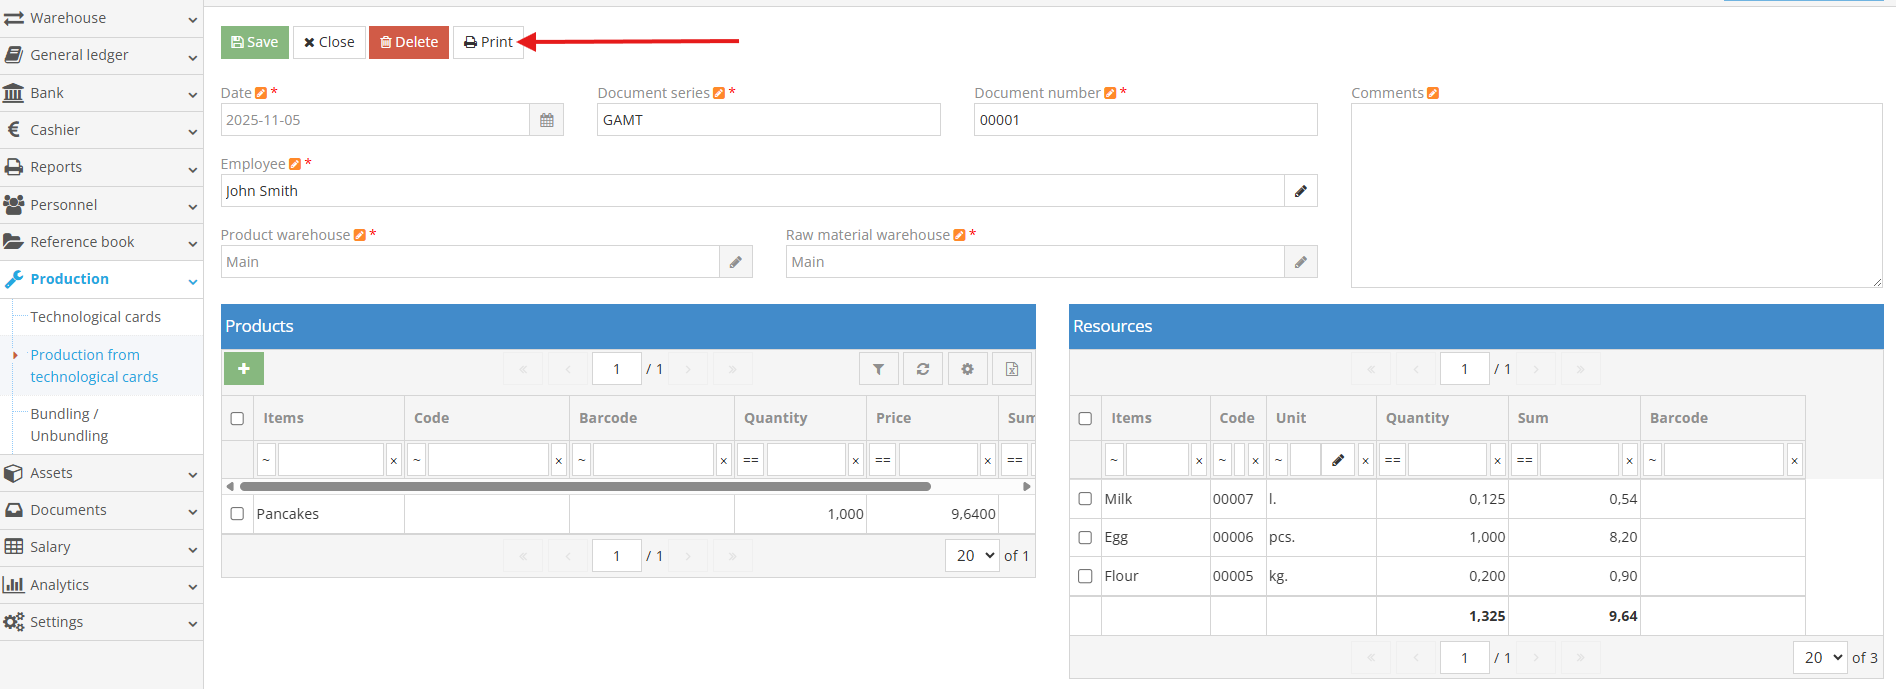Tick the Pancakes row checkbox

[x=237, y=514]
